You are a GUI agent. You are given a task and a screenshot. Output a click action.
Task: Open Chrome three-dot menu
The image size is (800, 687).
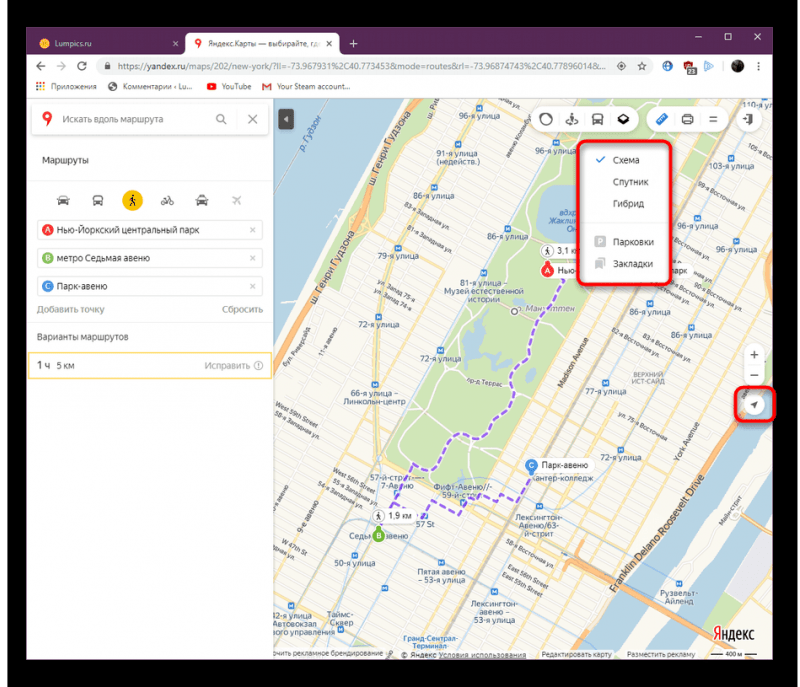point(759,66)
